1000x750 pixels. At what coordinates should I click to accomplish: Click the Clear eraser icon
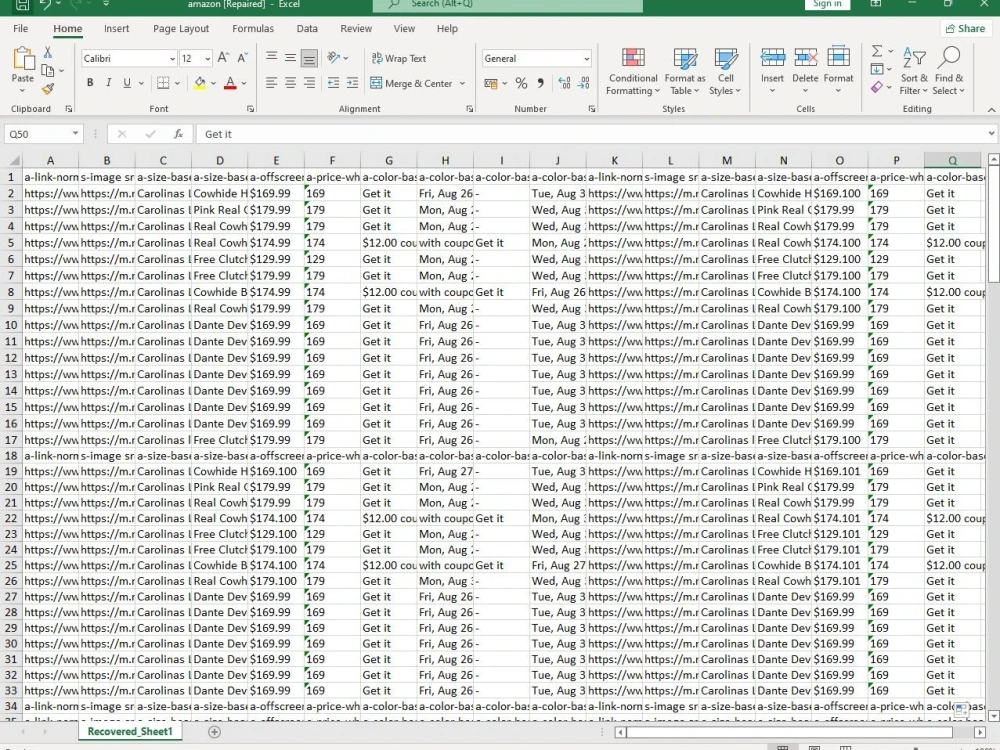click(878, 87)
